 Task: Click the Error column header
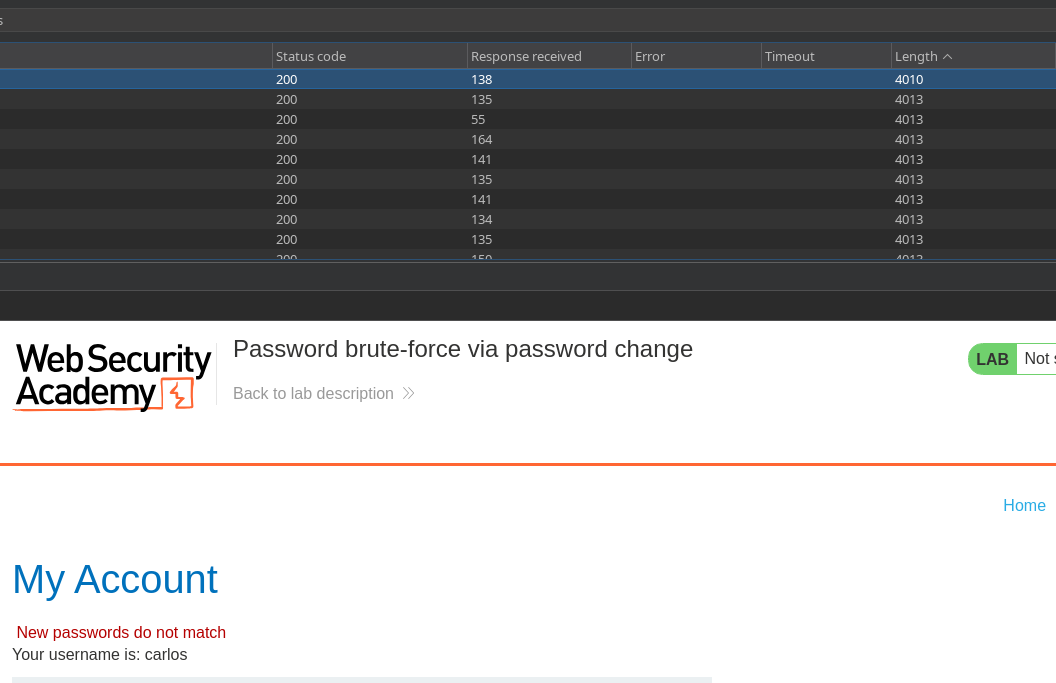click(650, 57)
